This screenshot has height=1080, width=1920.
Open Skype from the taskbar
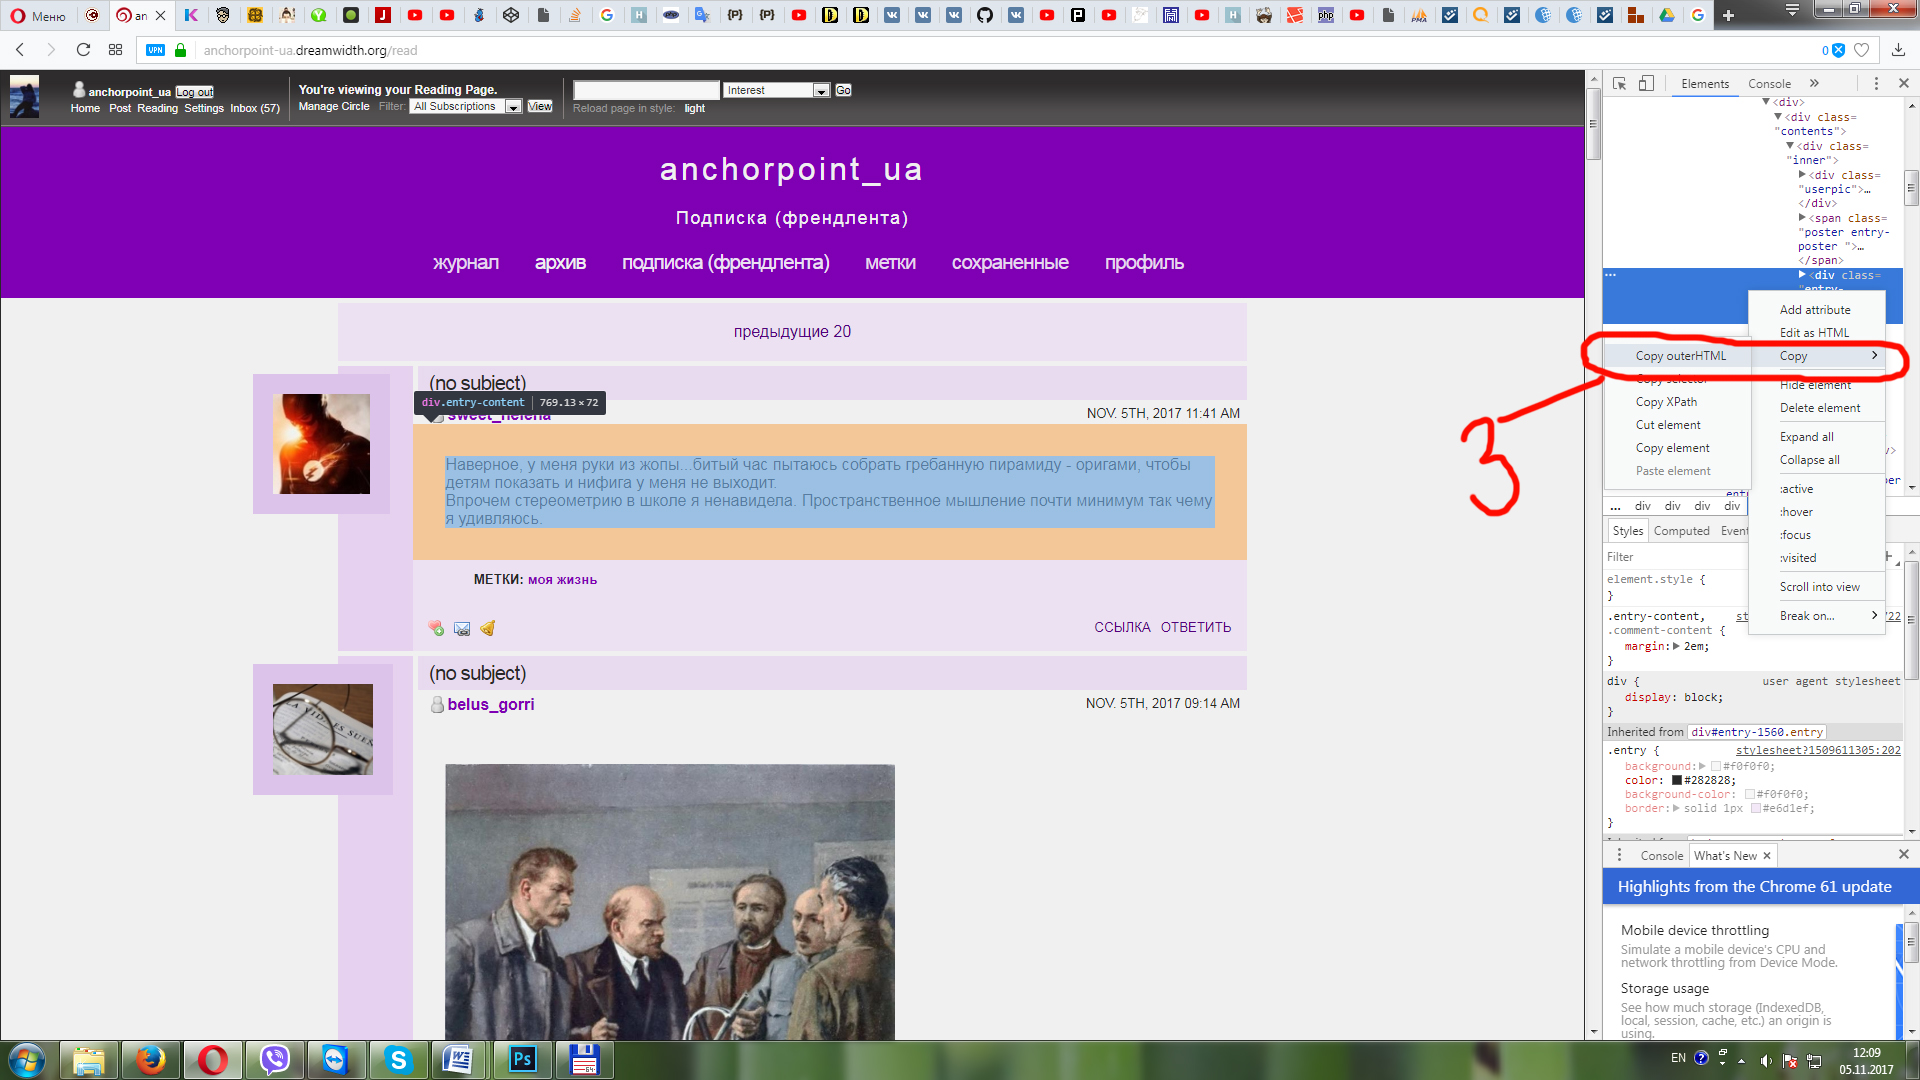pos(398,1059)
